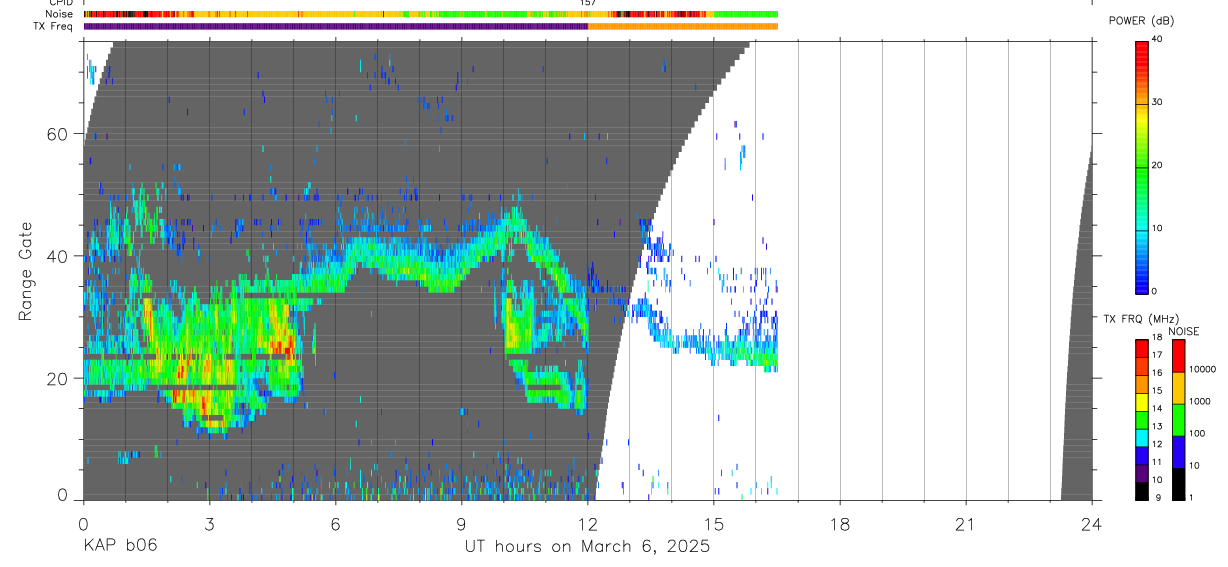Click the 12 tick on the UT hours axis
1228x567 pixels.
click(588, 524)
